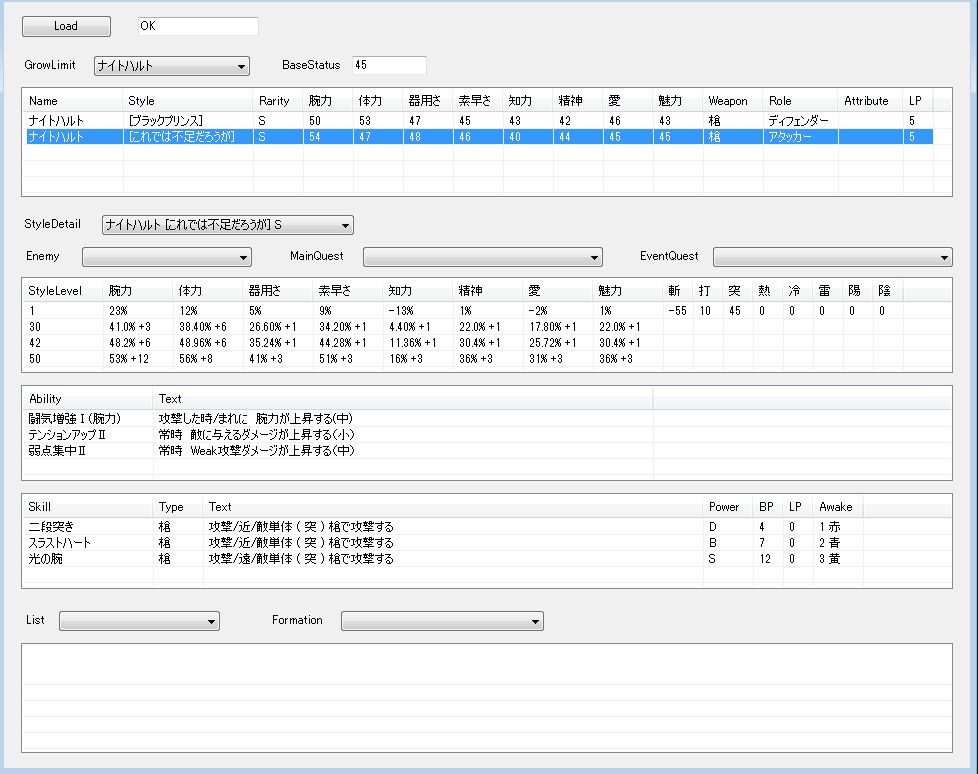The width and height of the screenshot is (978, 774).
Task: Click the Attribute column header
Action: tap(871, 100)
